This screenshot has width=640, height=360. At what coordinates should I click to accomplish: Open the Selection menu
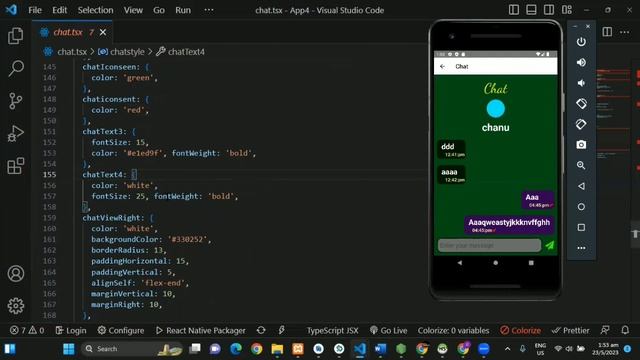pyautogui.click(x=96, y=10)
